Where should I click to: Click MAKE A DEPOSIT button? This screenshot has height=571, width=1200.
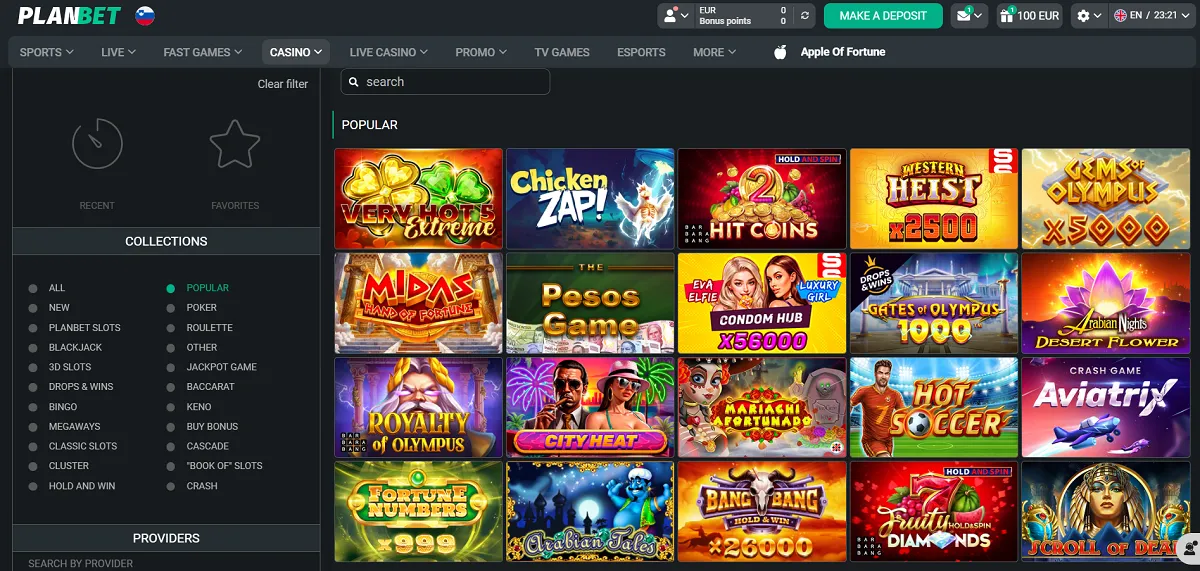click(x=883, y=16)
